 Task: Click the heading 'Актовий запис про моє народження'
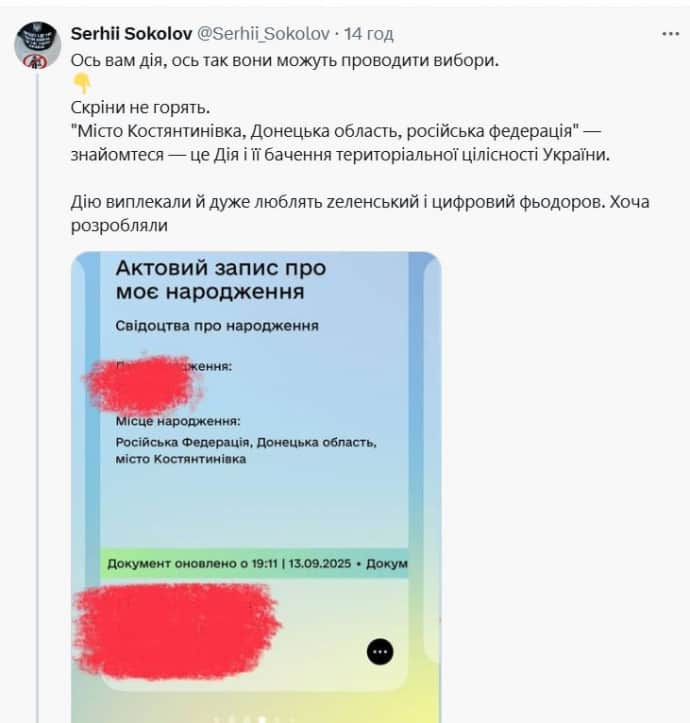(x=221, y=279)
